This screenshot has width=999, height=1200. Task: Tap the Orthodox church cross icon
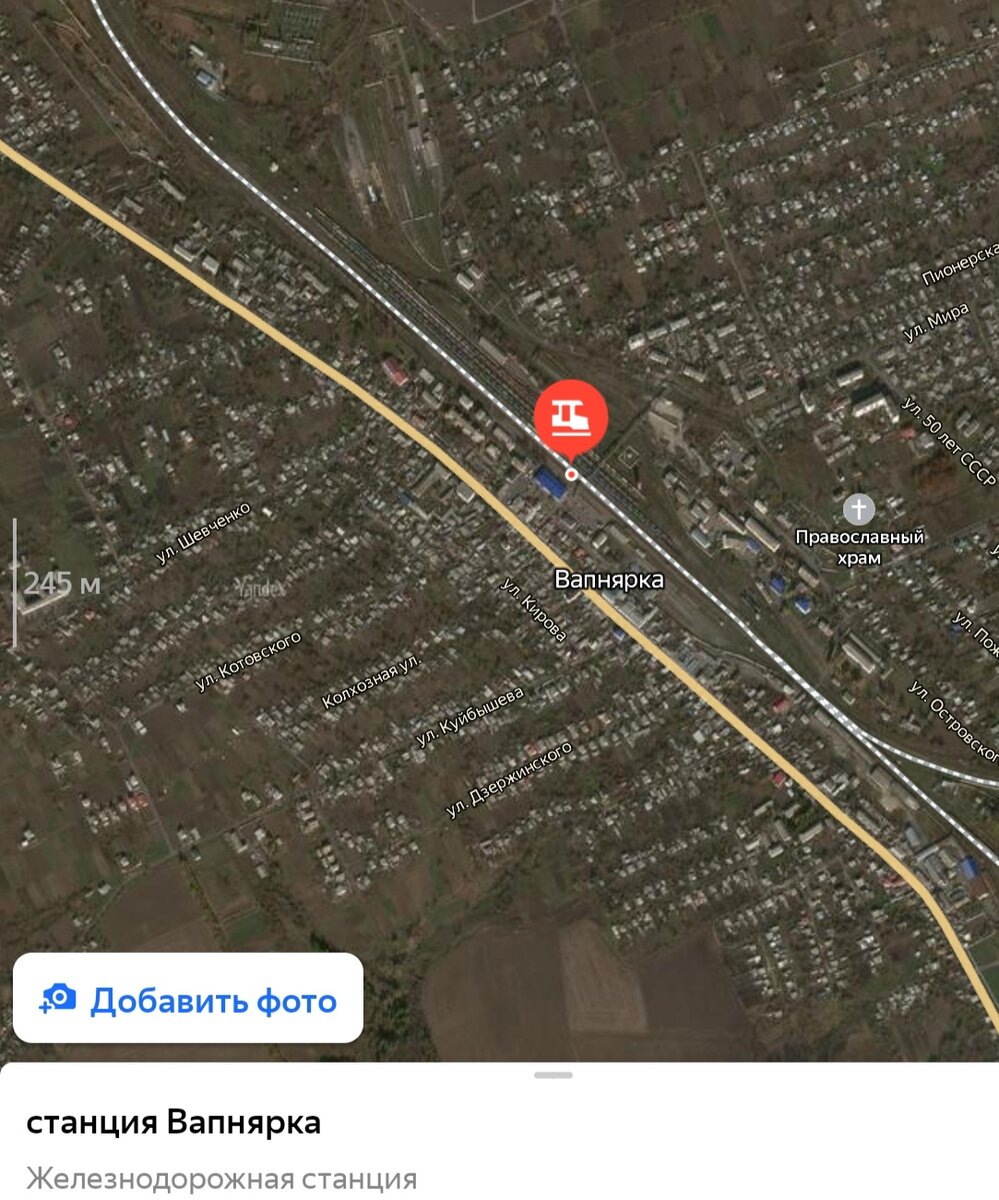coord(859,509)
